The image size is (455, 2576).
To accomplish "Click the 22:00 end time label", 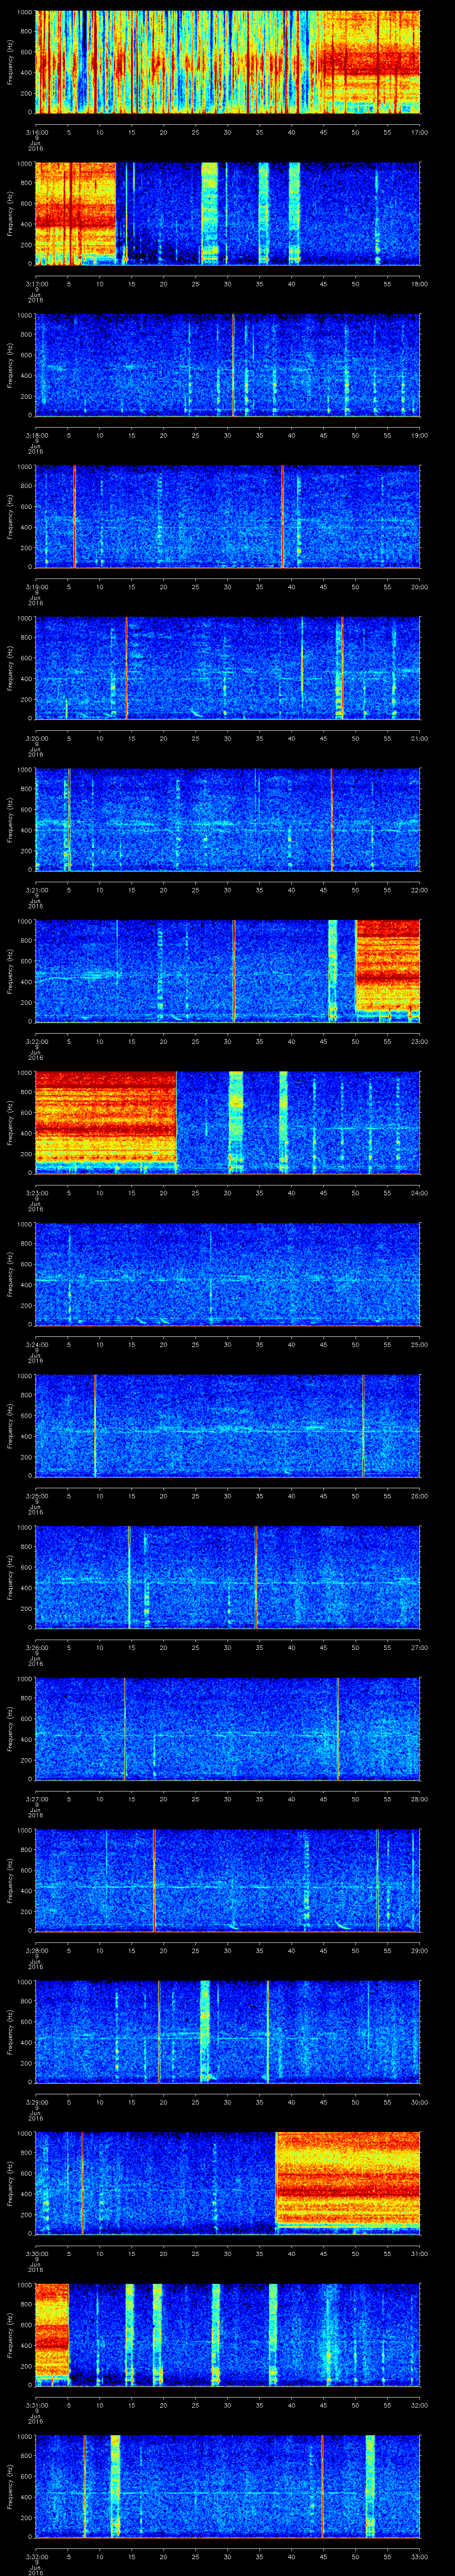I will tap(419, 890).
